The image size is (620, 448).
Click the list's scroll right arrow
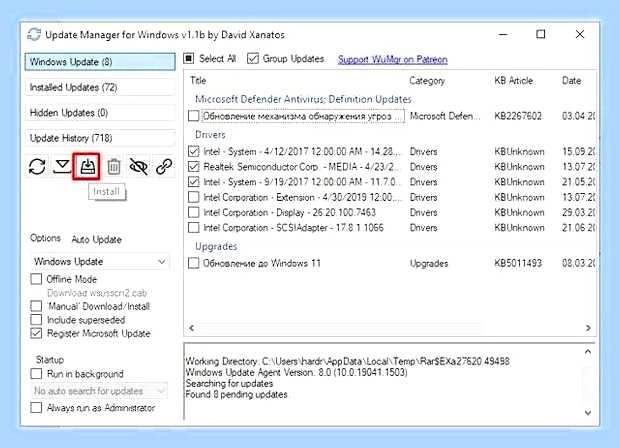[x=588, y=328]
